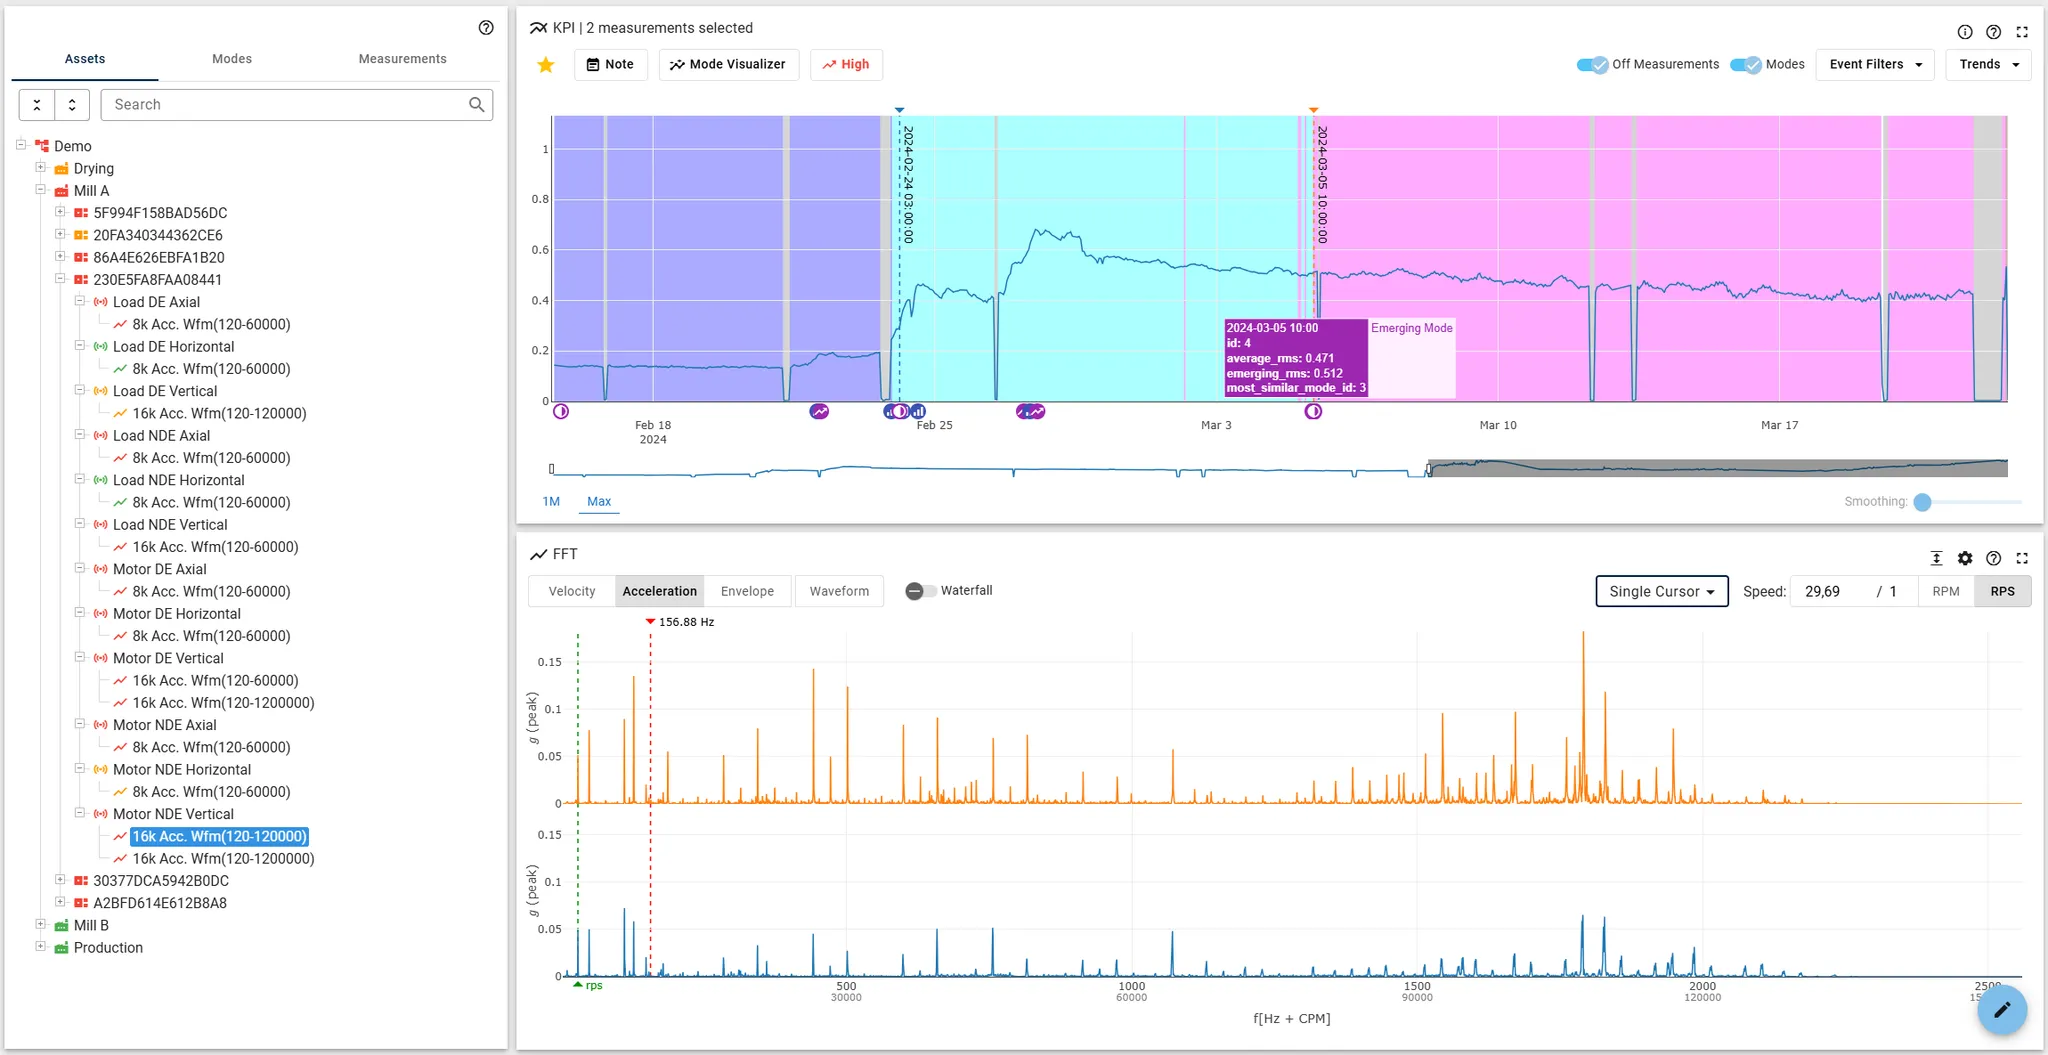
Task: Toggle the Modes switch
Action: [1746, 64]
